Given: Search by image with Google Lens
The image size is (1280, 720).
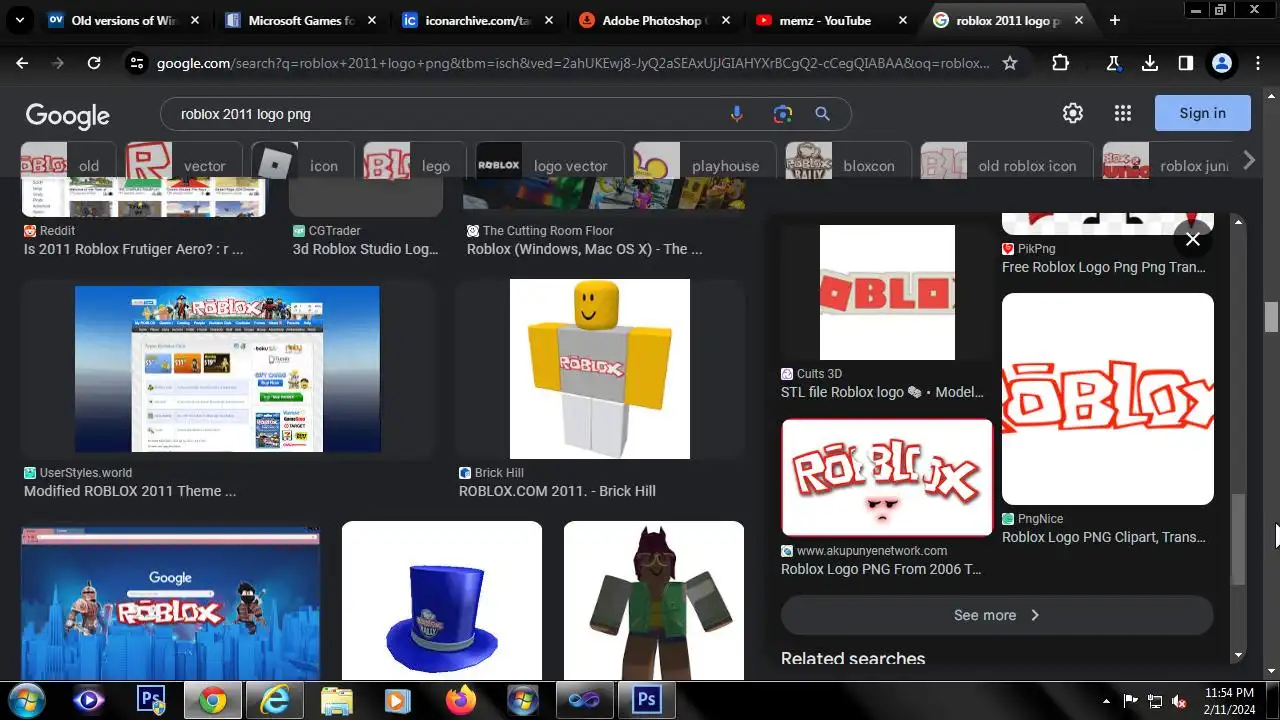Looking at the screenshot, I should point(782,114).
